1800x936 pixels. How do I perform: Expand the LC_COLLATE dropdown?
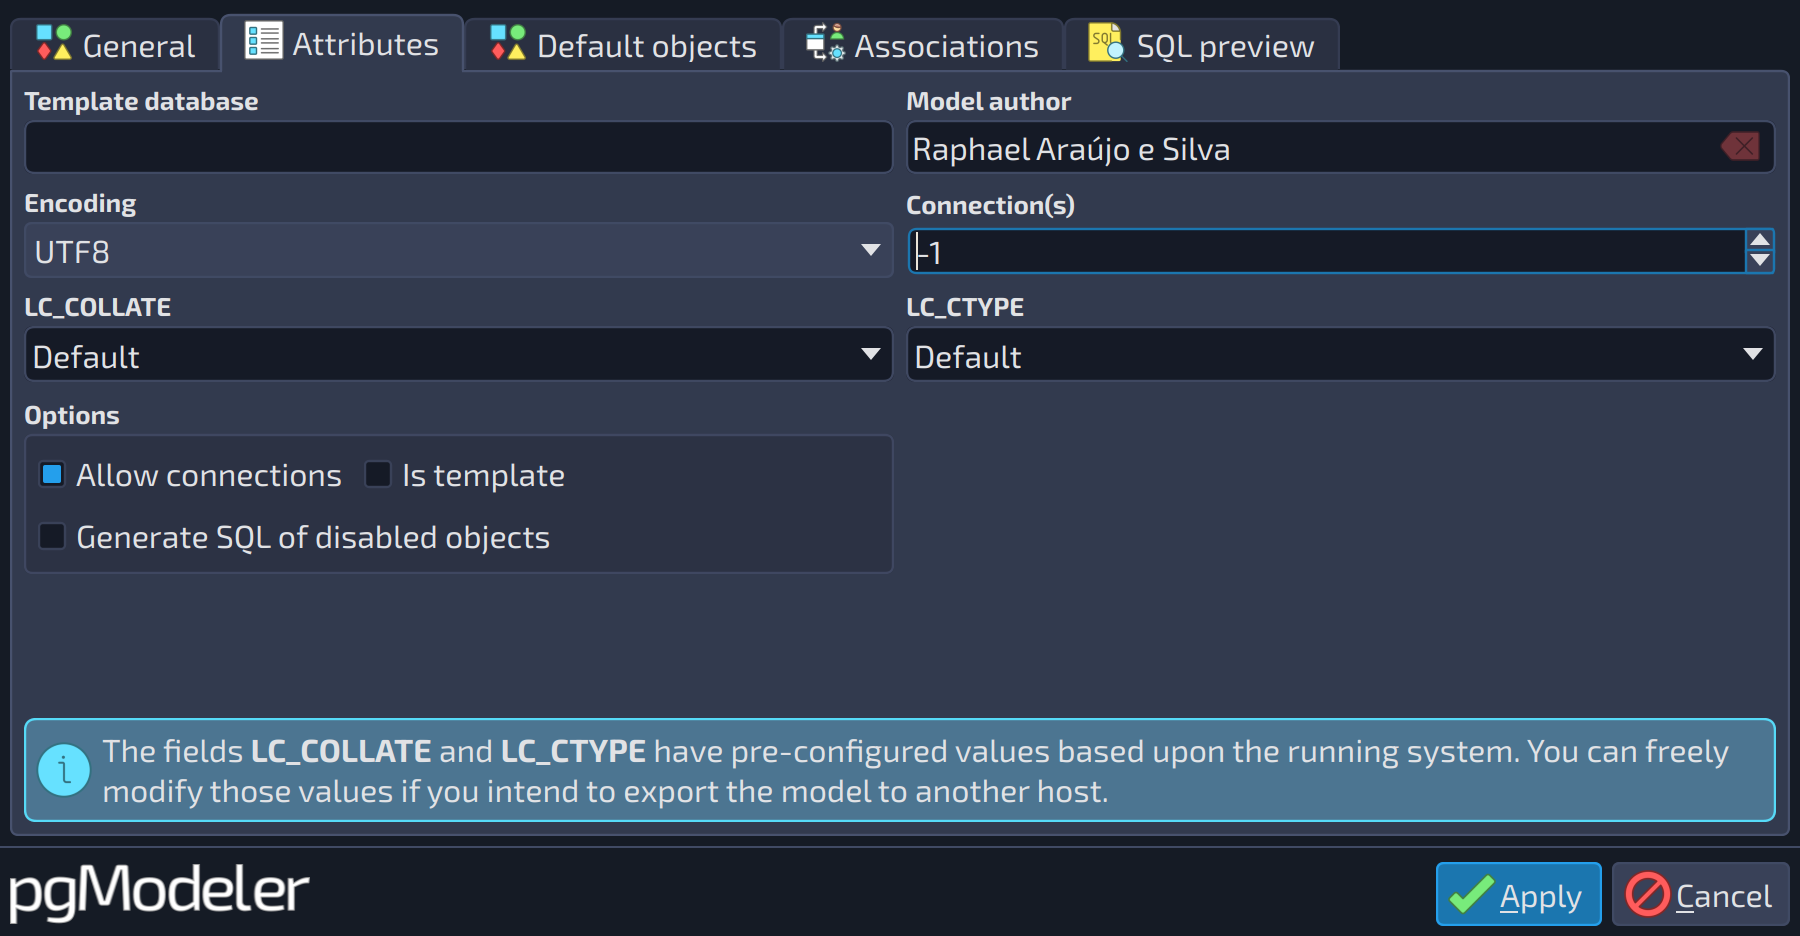(x=458, y=355)
